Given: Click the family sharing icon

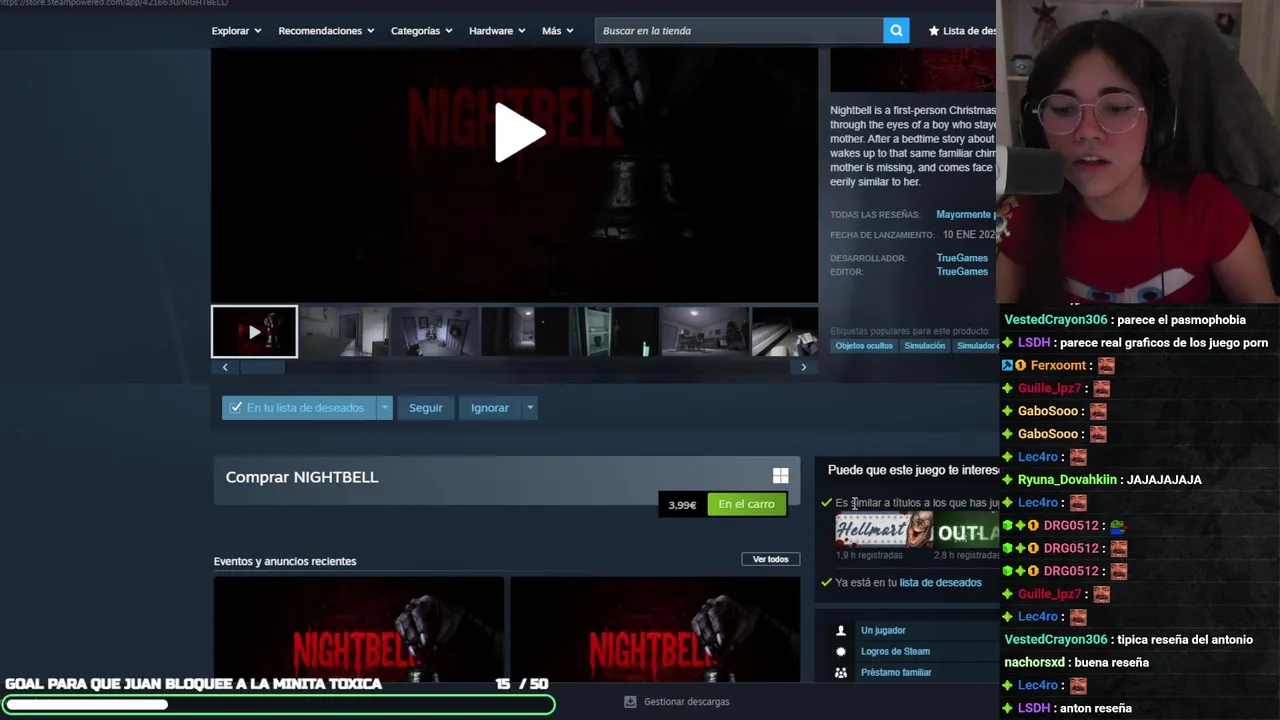Looking at the screenshot, I should [841, 672].
